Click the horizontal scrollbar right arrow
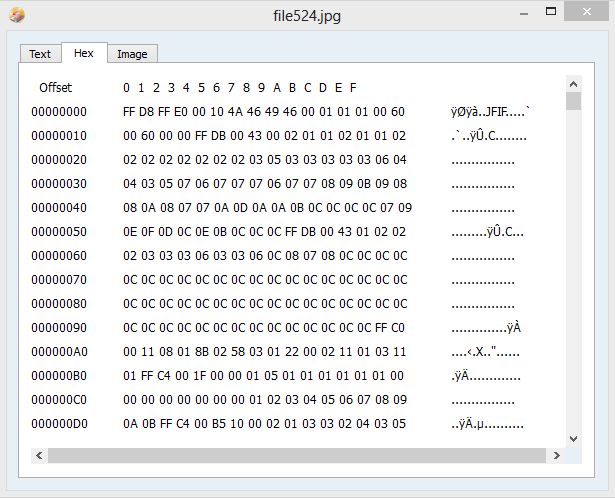 557,455
